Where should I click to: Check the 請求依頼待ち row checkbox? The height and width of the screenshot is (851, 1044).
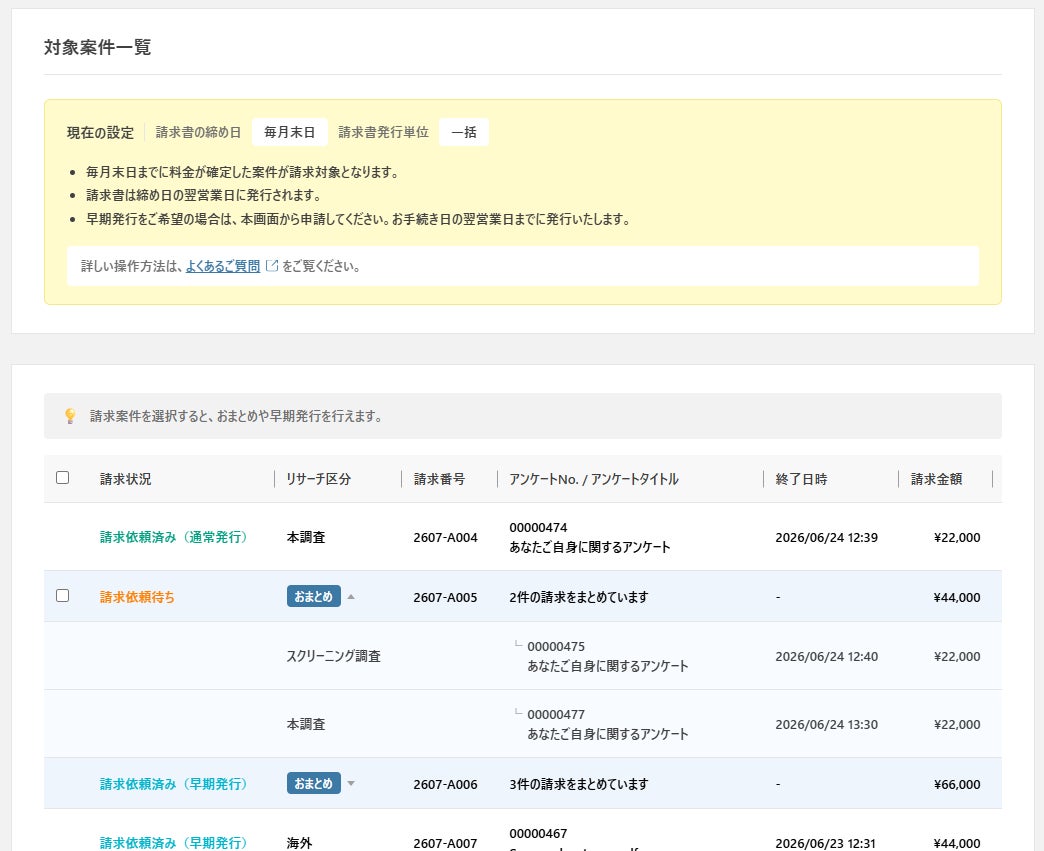pyautogui.click(x=63, y=595)
